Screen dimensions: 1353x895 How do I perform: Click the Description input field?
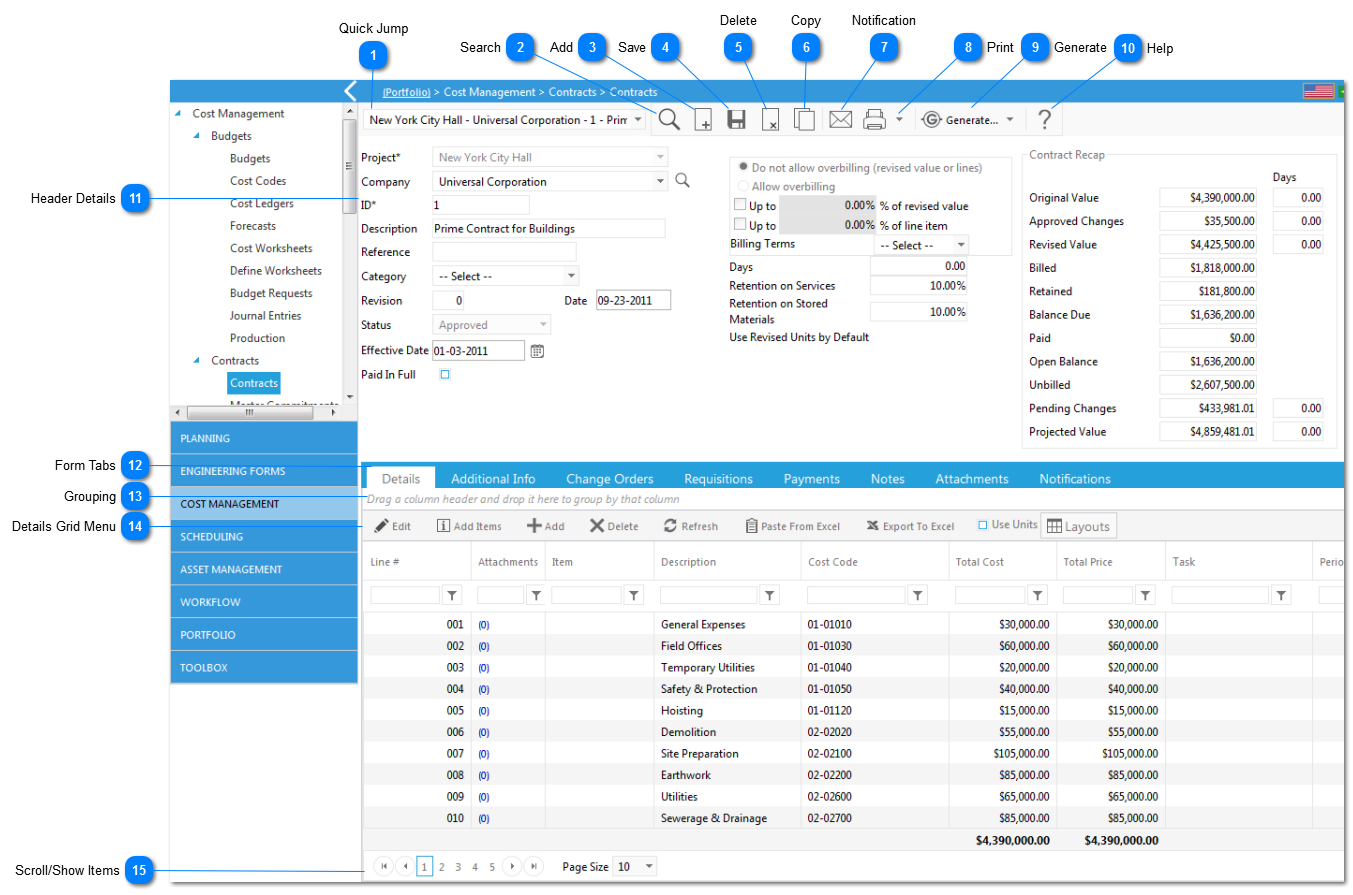pos(548,228)
